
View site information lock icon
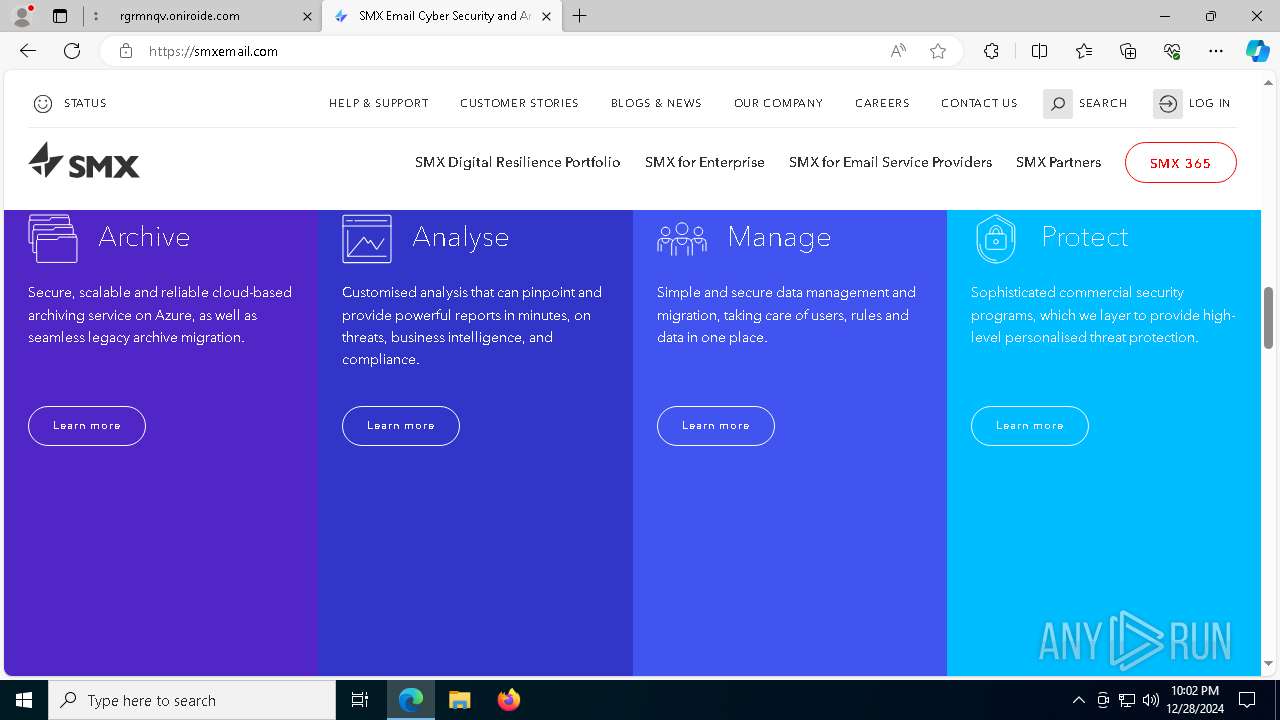coord(126,51)
